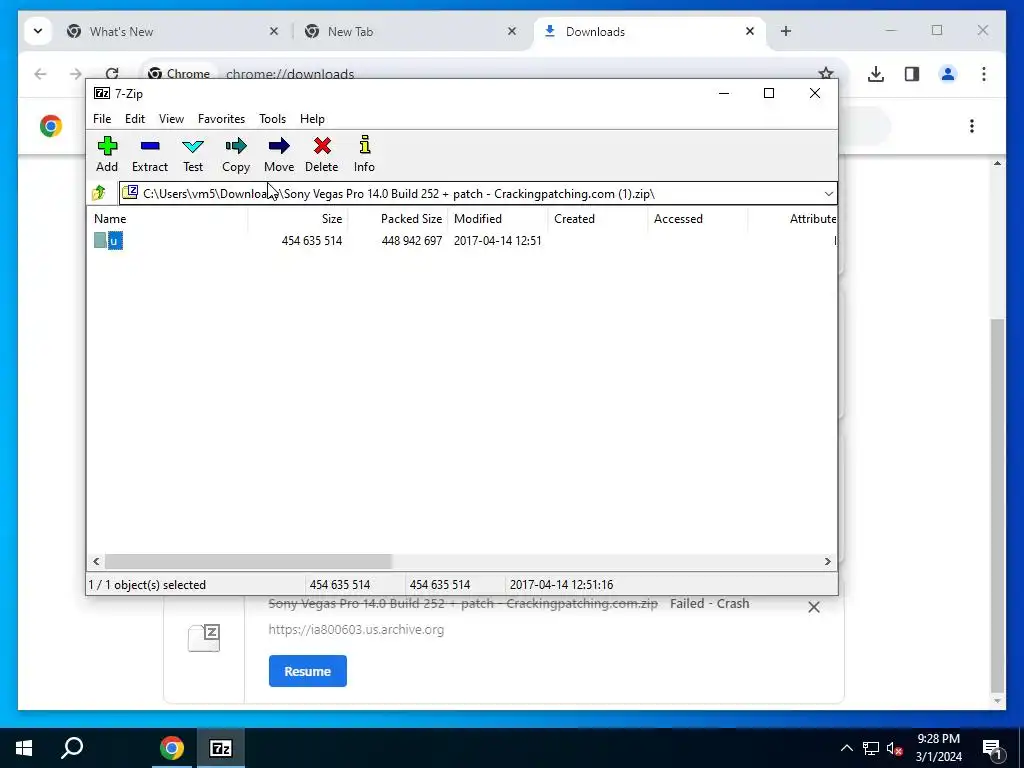Click the Extract toolbar icon

150,154
